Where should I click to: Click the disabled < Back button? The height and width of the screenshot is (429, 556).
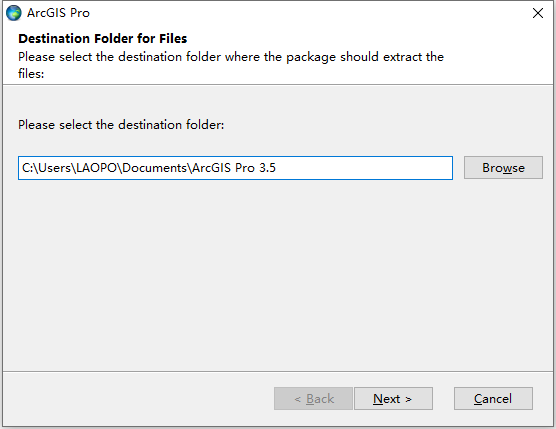point(313,399)
